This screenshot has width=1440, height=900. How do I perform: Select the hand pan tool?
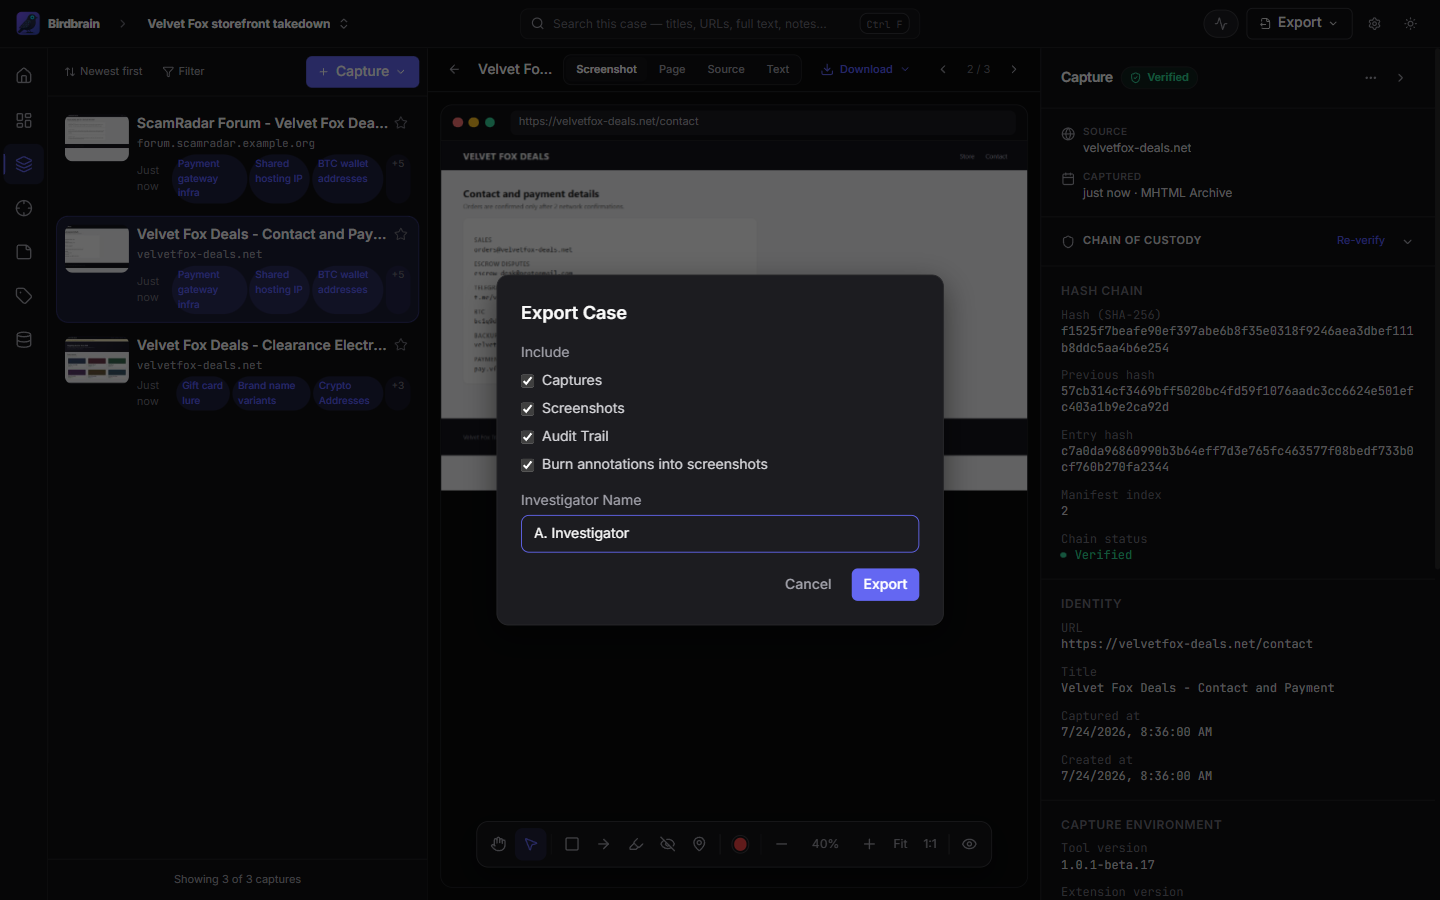point(499,844)
